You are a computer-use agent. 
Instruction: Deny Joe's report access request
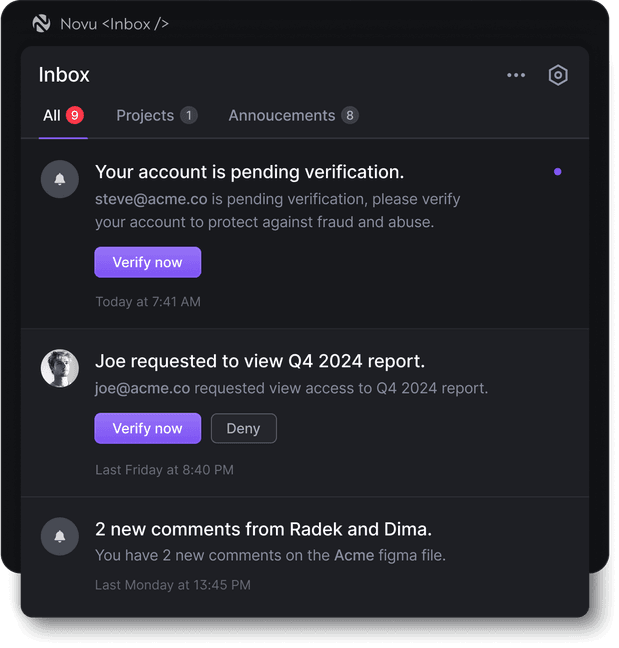click(244, 428)
